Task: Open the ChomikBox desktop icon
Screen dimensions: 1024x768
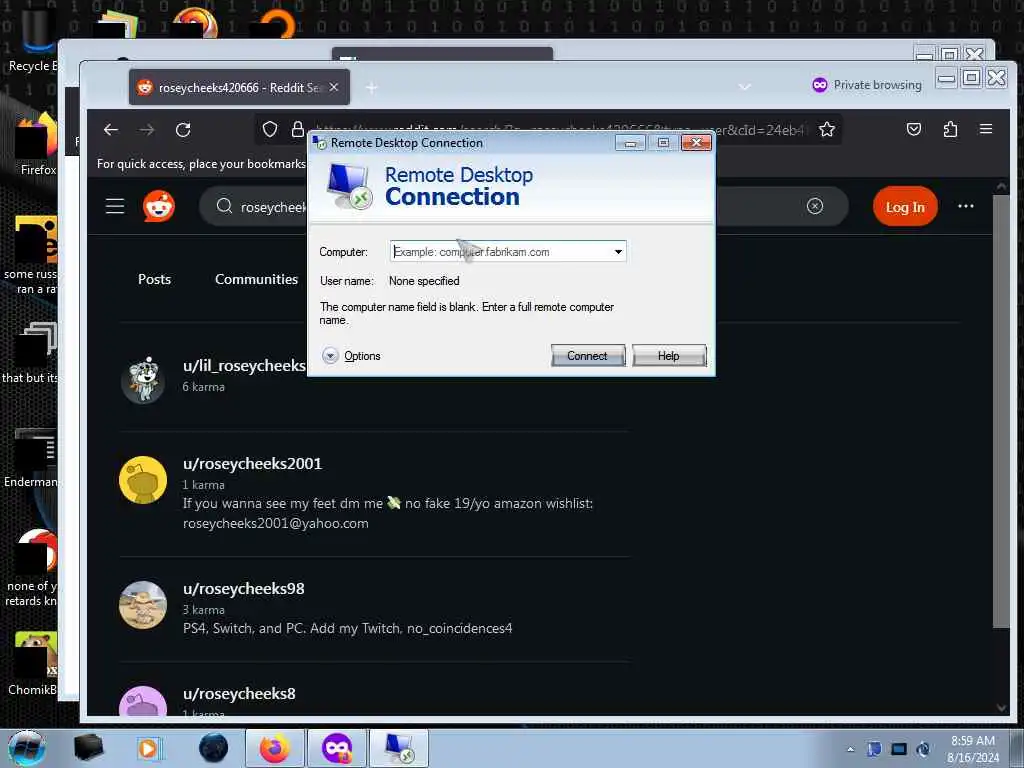Action: pos(33,664)
